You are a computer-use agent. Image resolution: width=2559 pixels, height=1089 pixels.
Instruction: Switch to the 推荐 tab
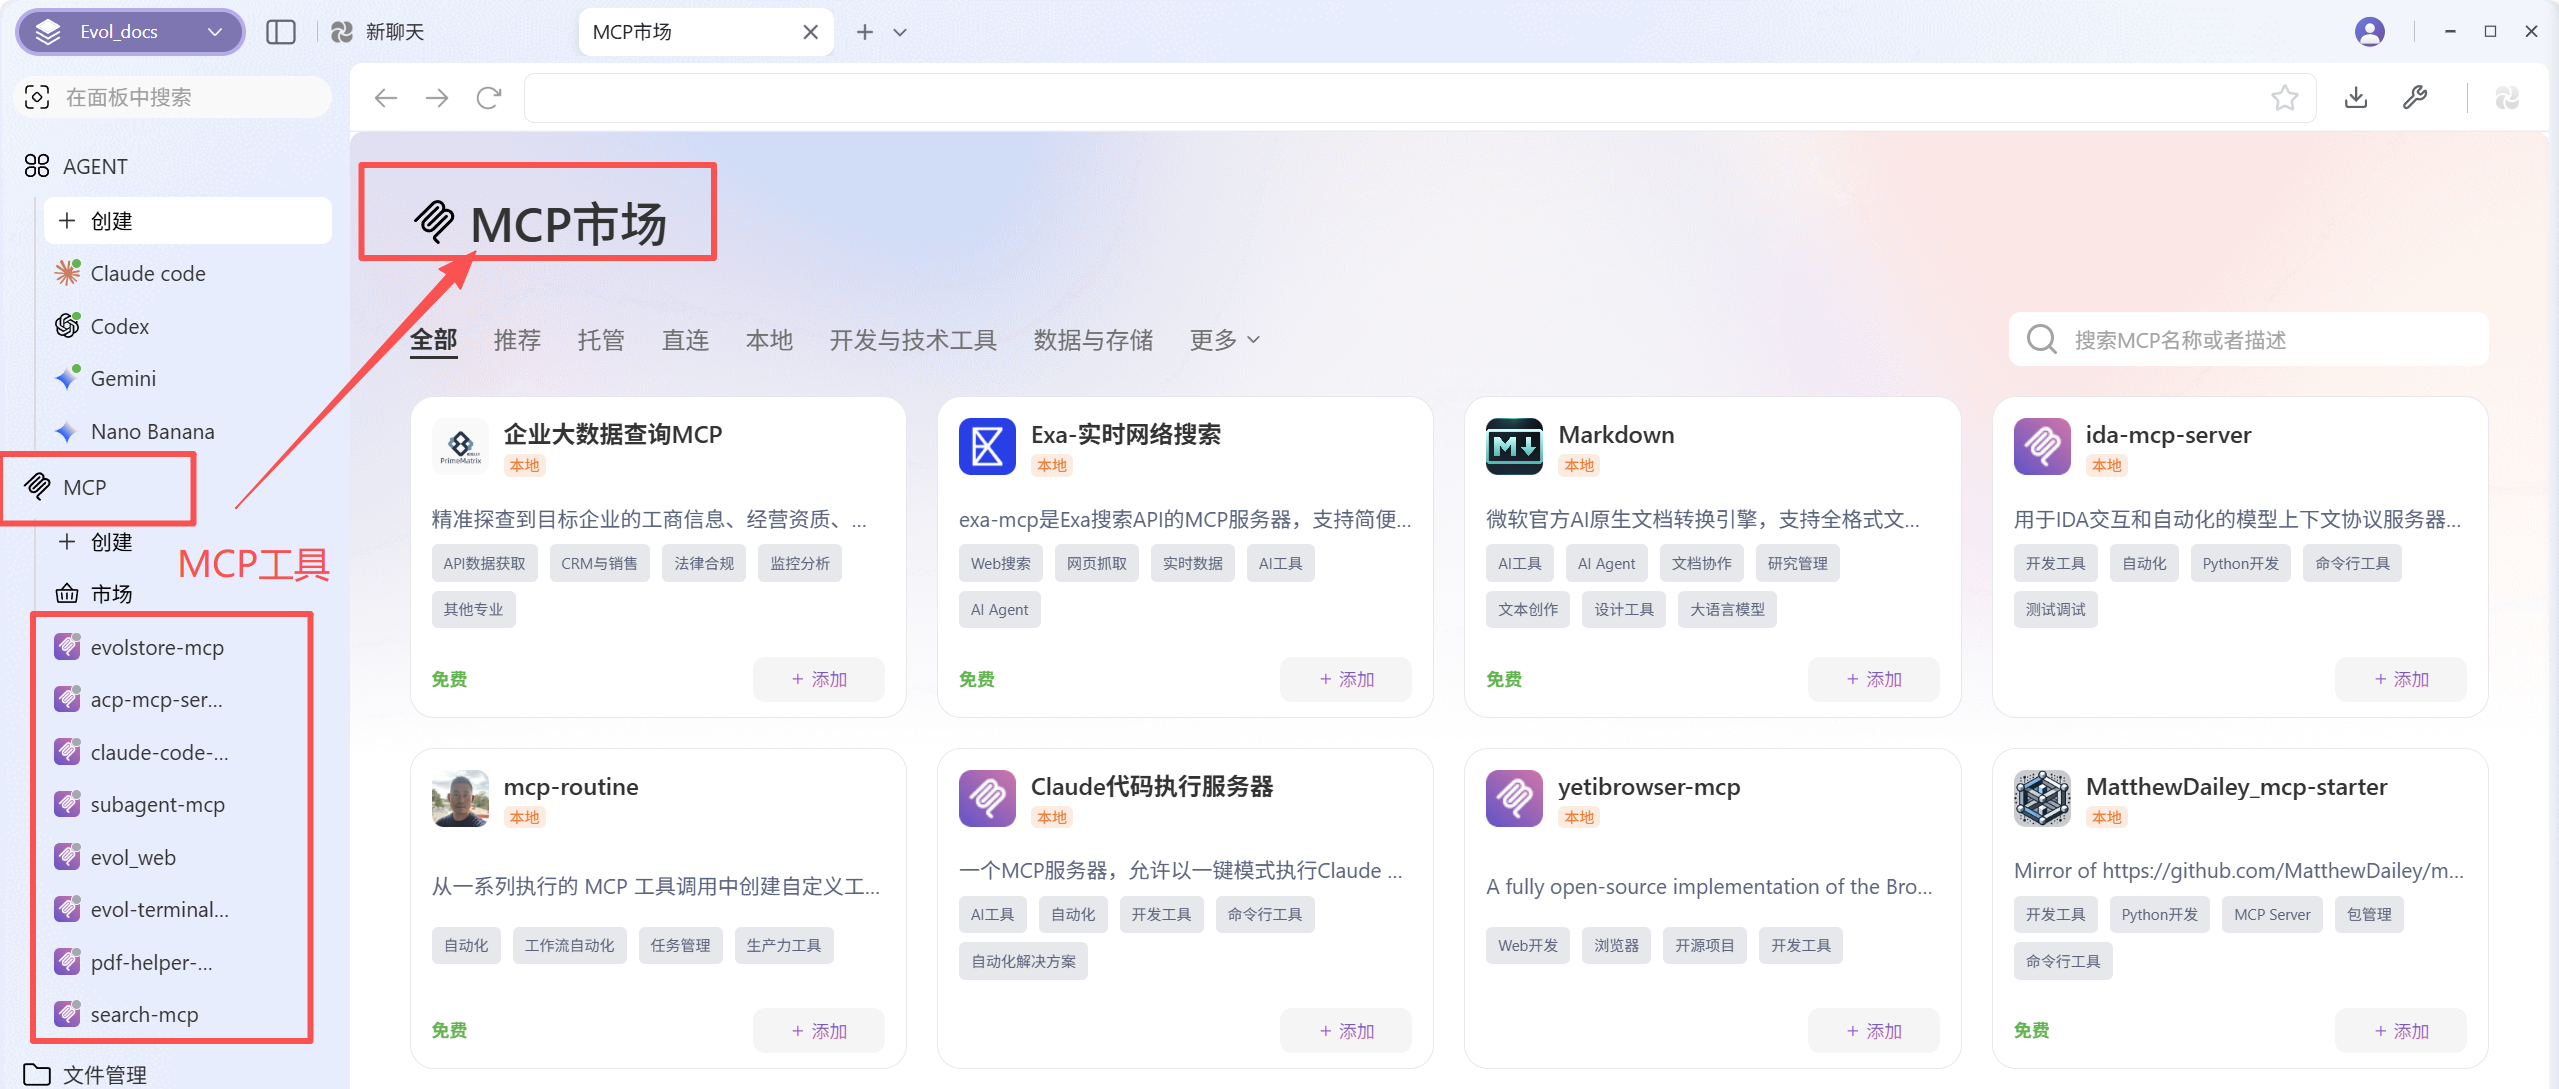(517, 340)
